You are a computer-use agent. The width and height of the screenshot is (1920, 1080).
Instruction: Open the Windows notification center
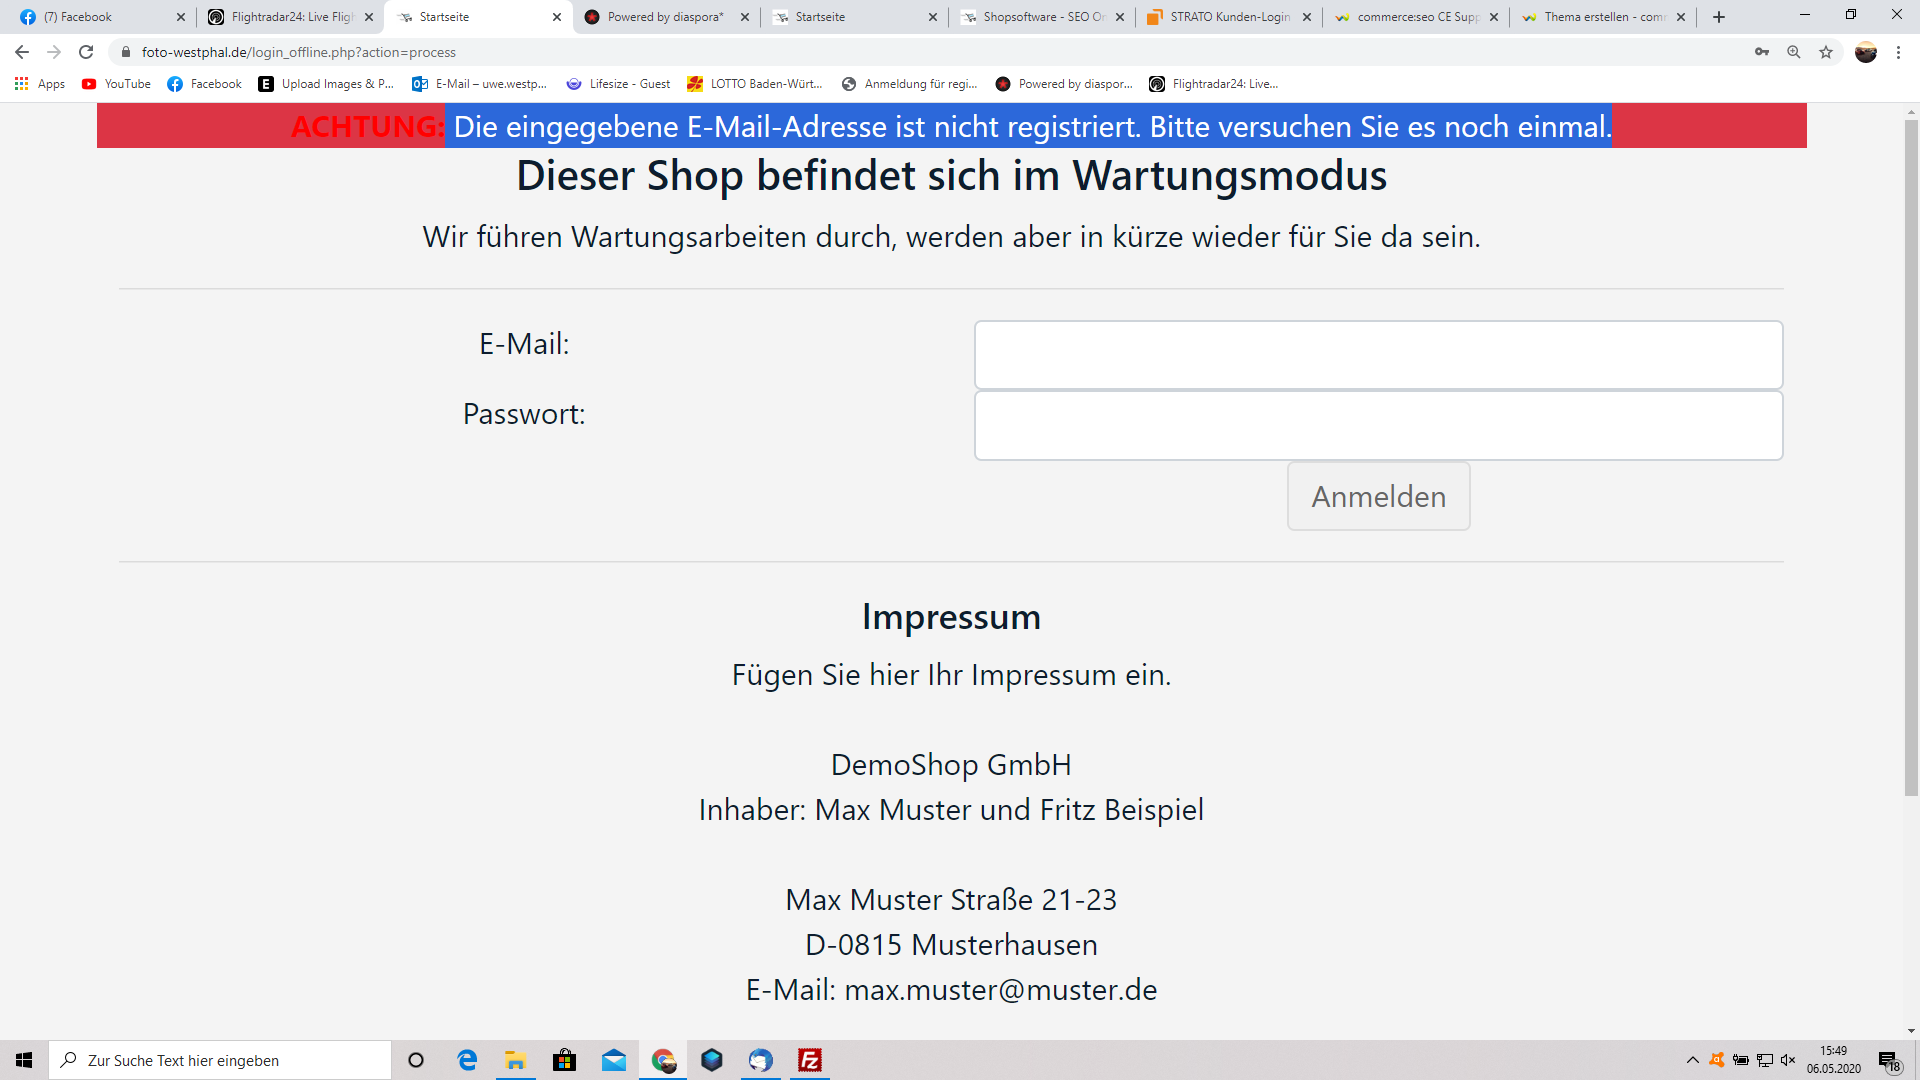[1888, 1061]
